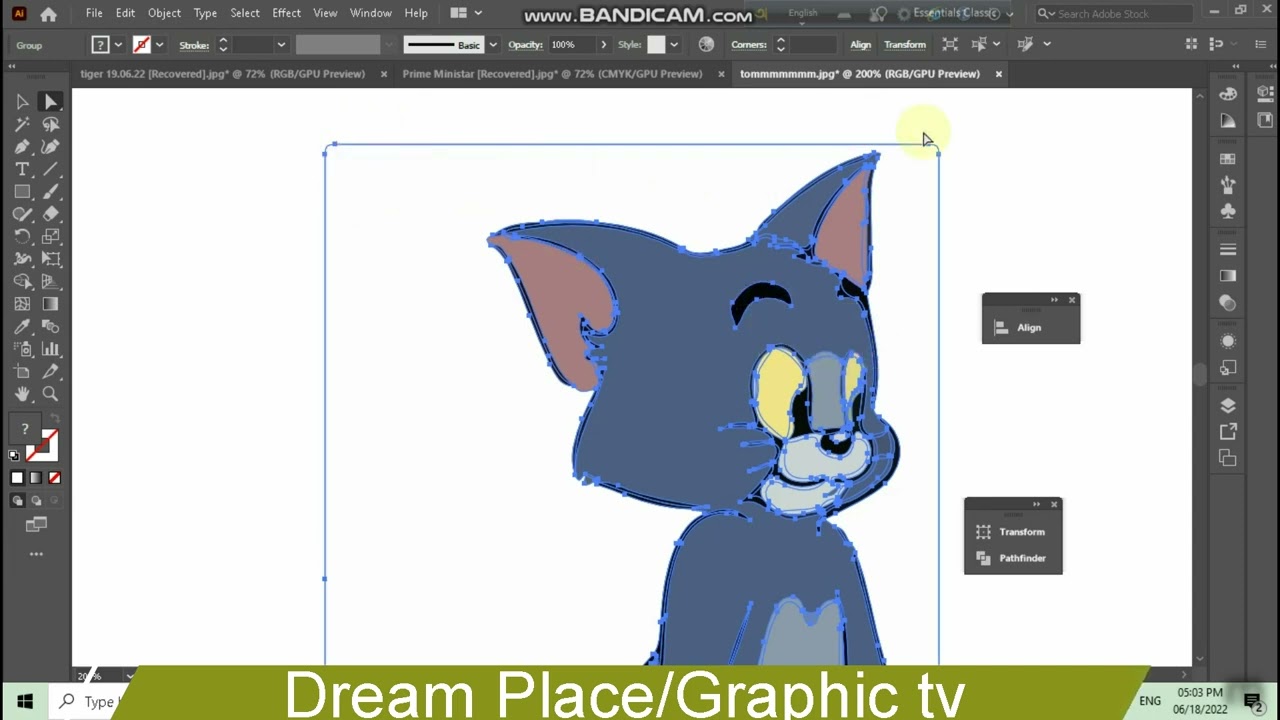Swap fill and stroke colors

point(54,418)
